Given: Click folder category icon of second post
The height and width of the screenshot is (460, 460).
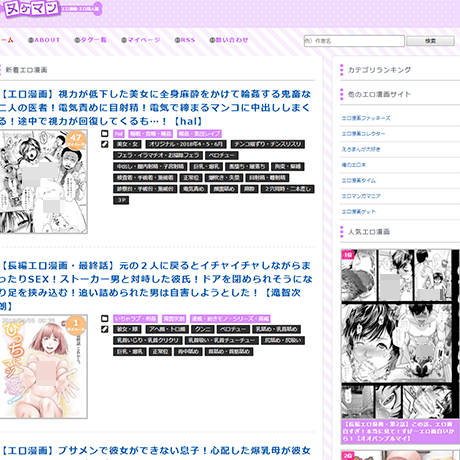Looking at the screenshot, I should [105, 318].
